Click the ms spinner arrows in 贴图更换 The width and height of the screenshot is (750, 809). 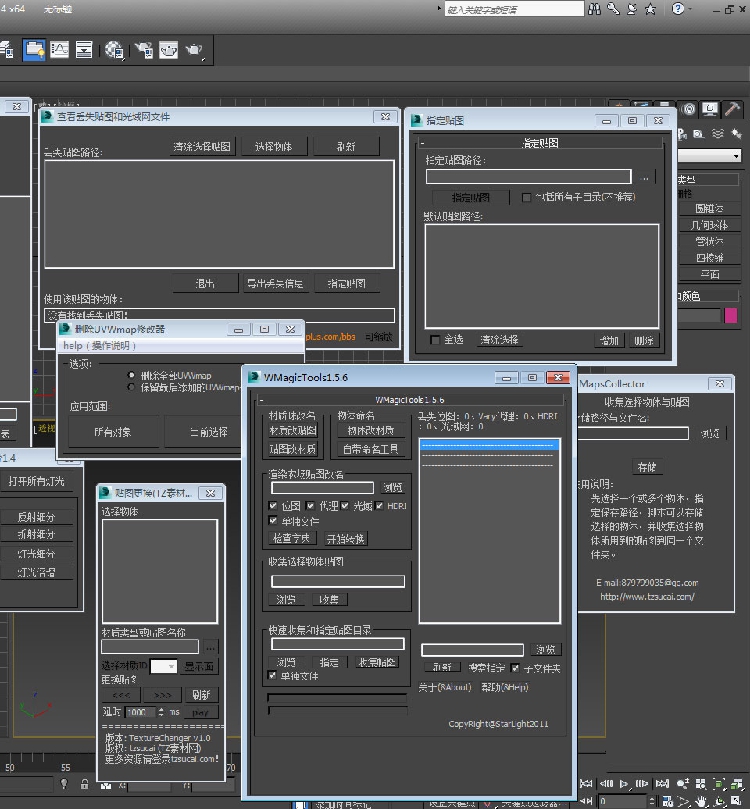[x=161, y=712]
